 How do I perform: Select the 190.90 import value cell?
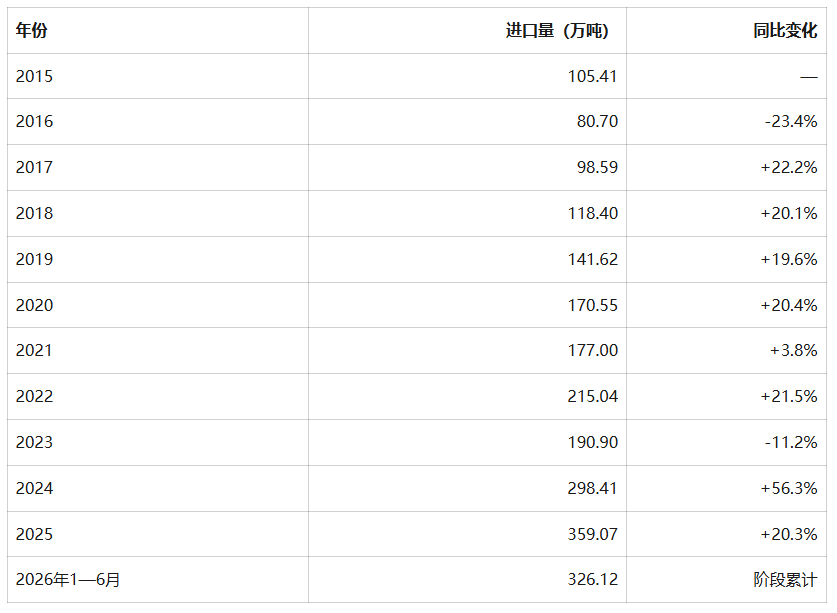[x=593, y=442]
